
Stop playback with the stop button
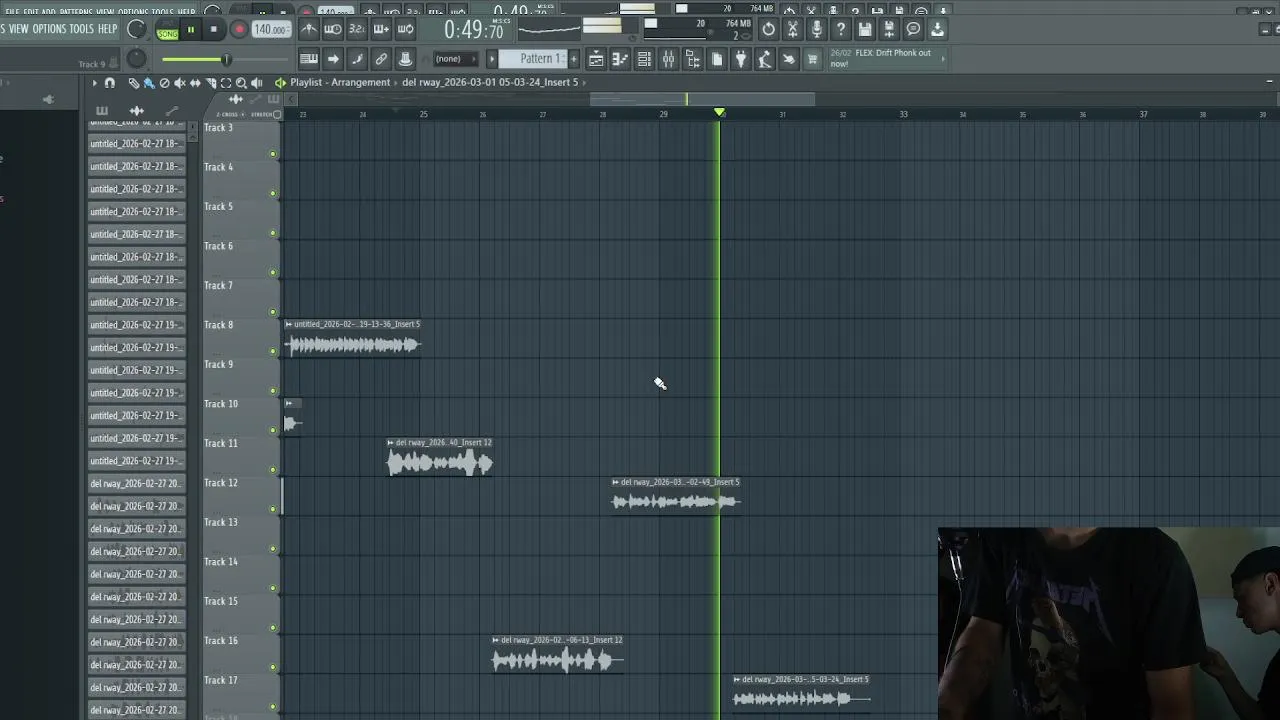(x=213, y=30)
